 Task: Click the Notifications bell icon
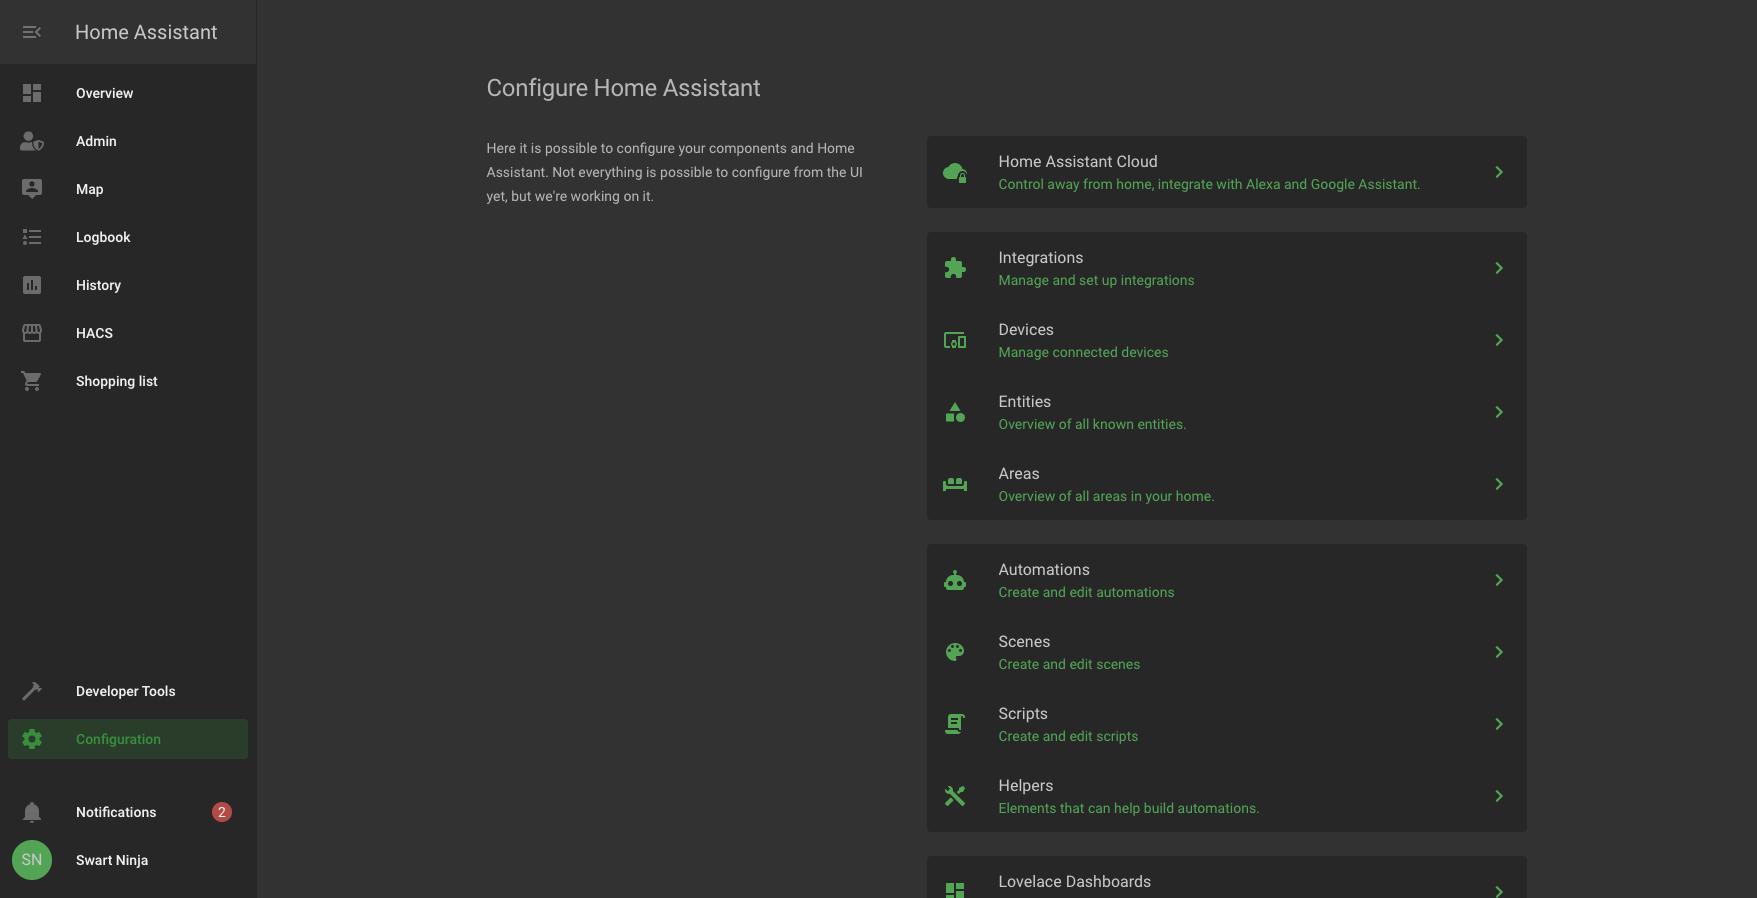[32, 812]
